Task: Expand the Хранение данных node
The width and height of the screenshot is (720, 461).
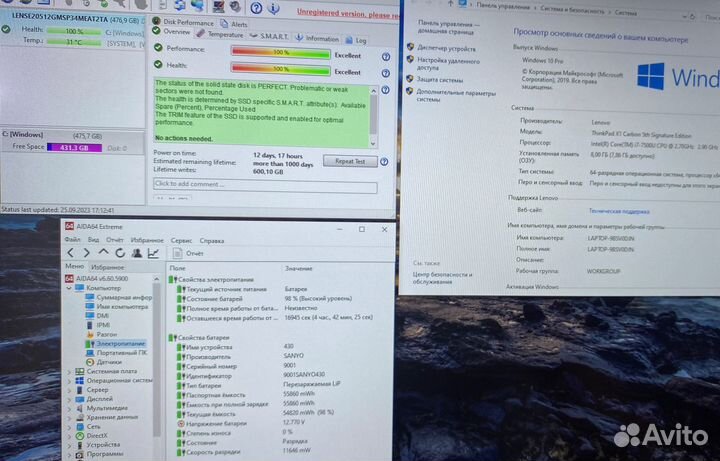Action: pos(69,417)
